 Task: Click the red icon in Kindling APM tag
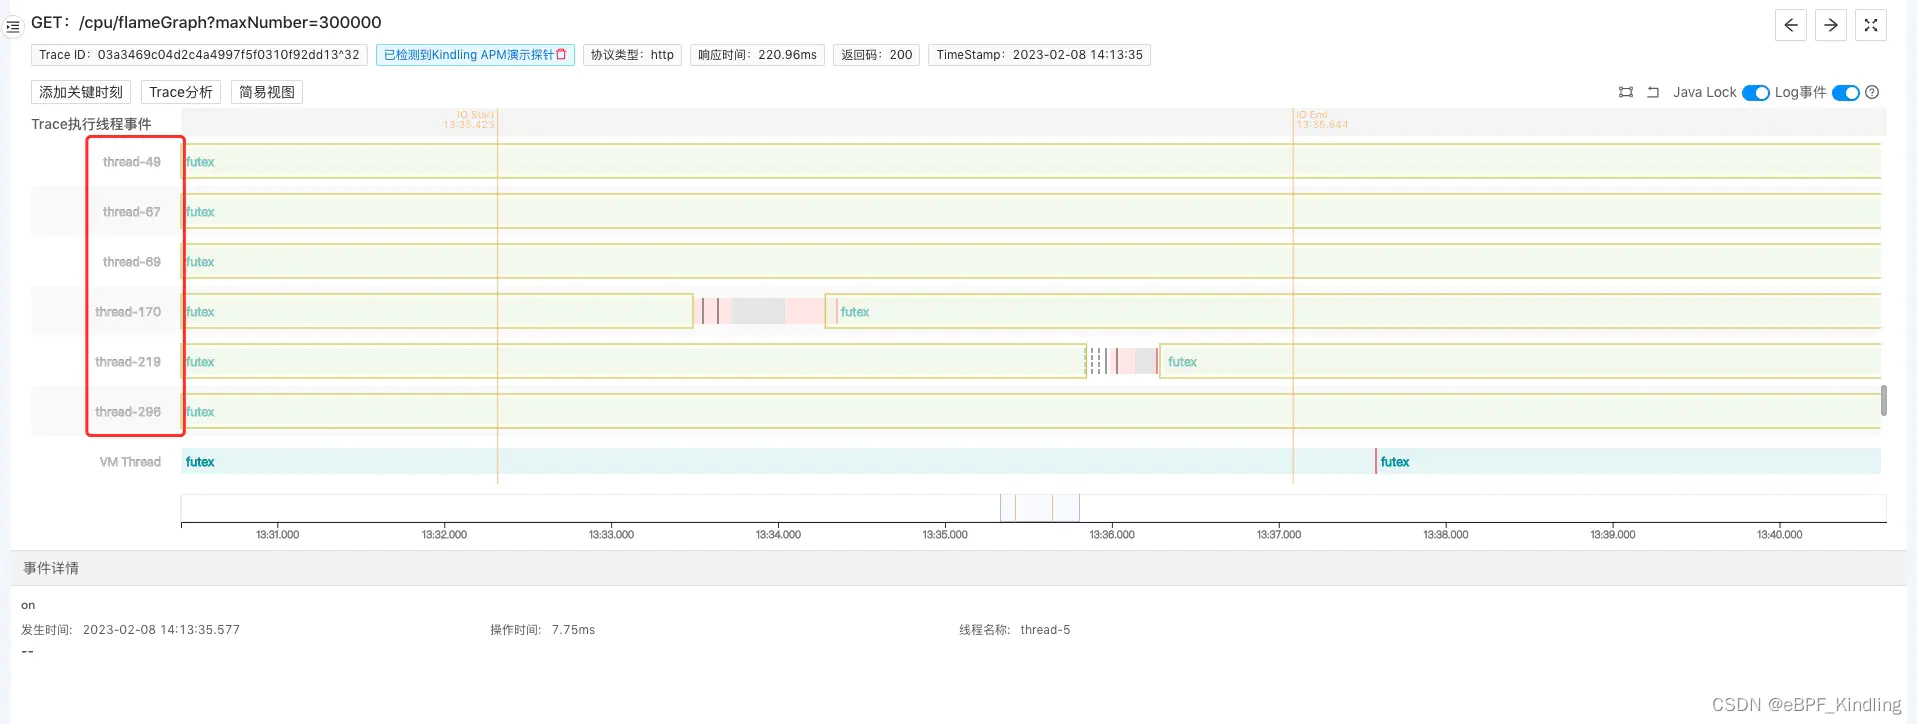tap(561, 55)
